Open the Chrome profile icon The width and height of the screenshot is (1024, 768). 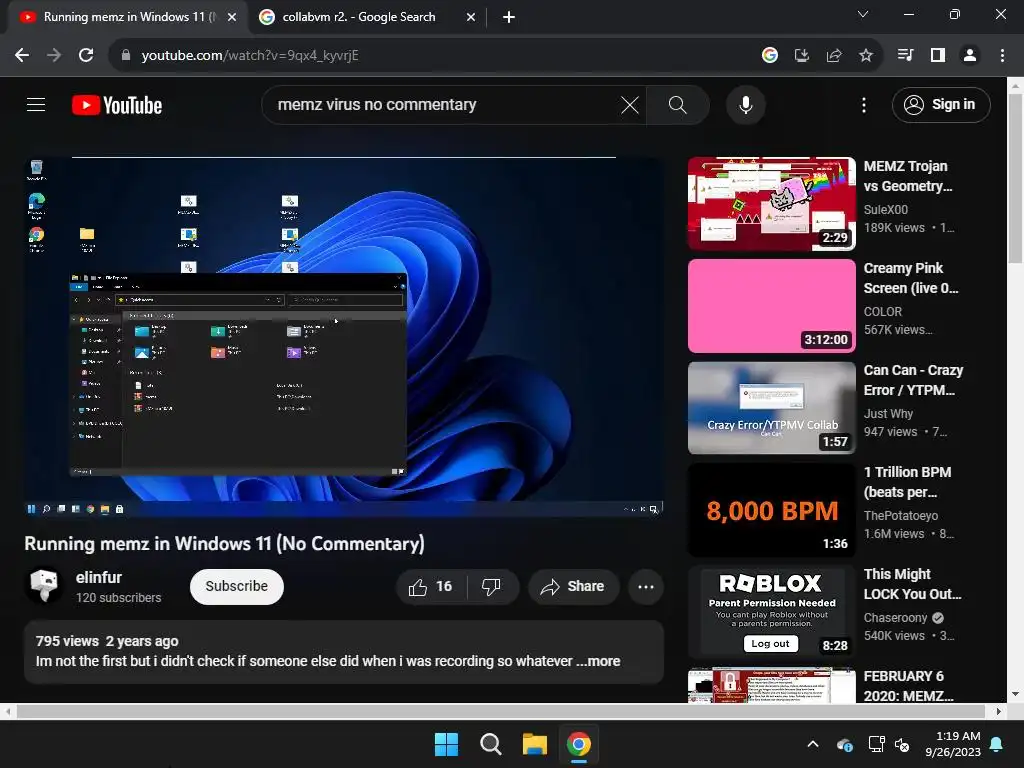pyautogui.click(x=970, y=55)
